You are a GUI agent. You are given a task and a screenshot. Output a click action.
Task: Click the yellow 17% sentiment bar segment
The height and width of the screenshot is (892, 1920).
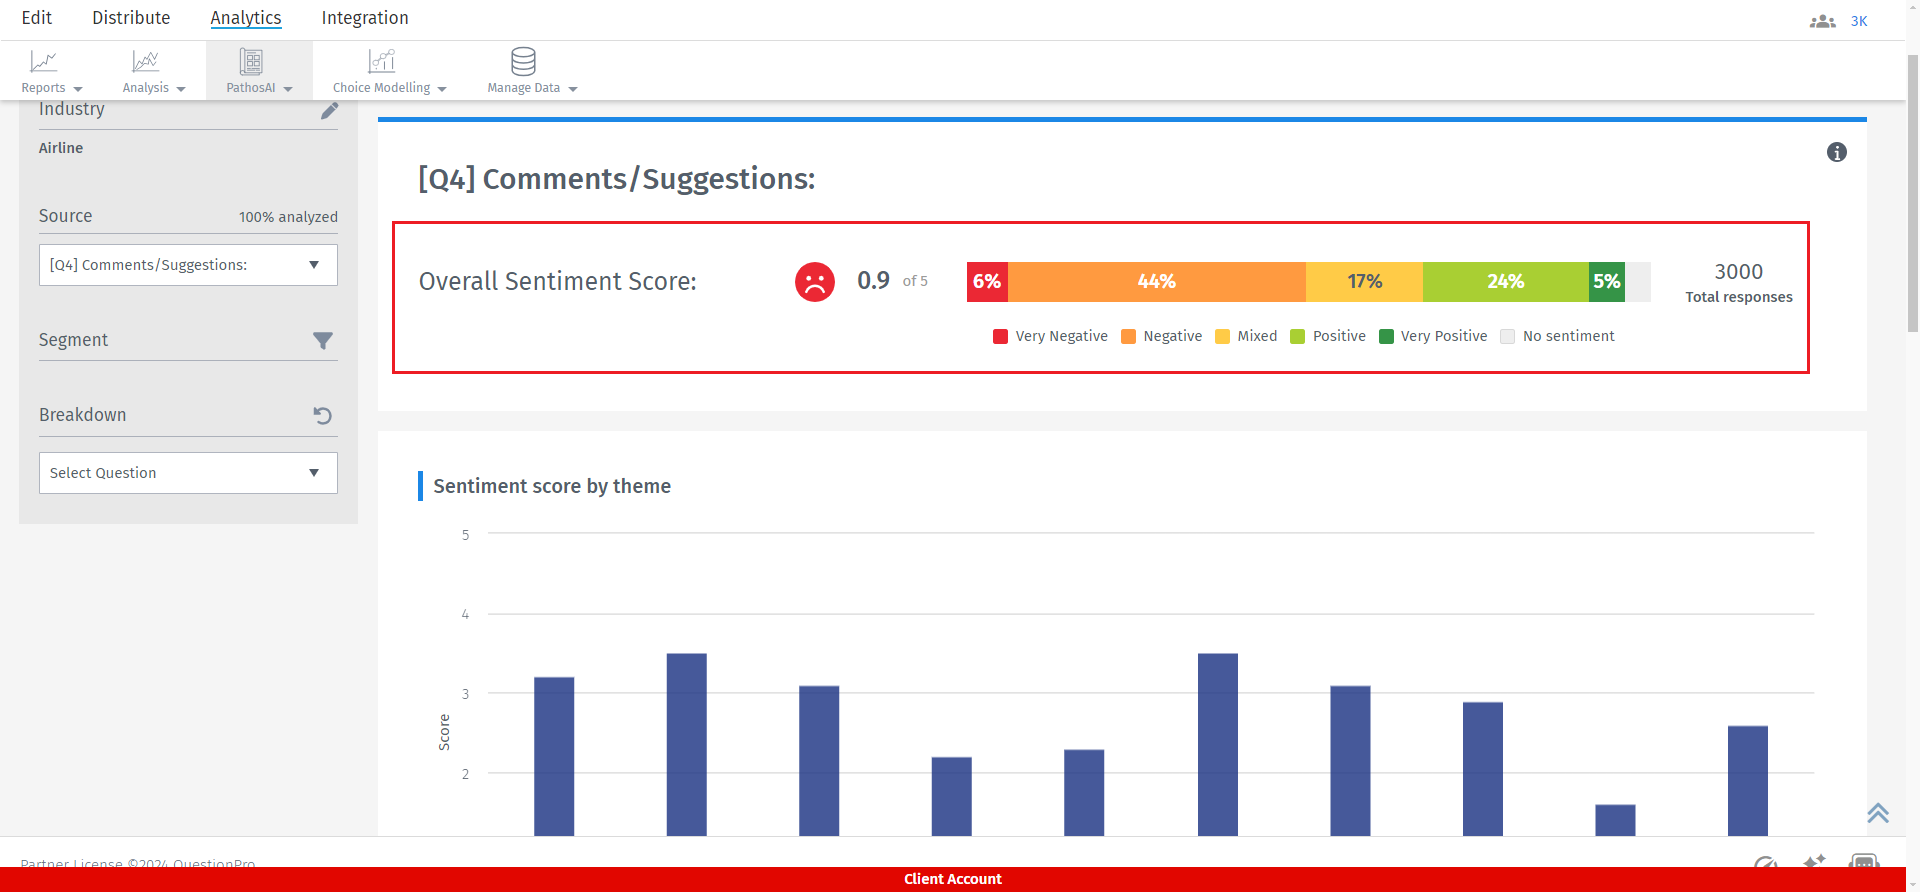click(x=1364, y=282)
